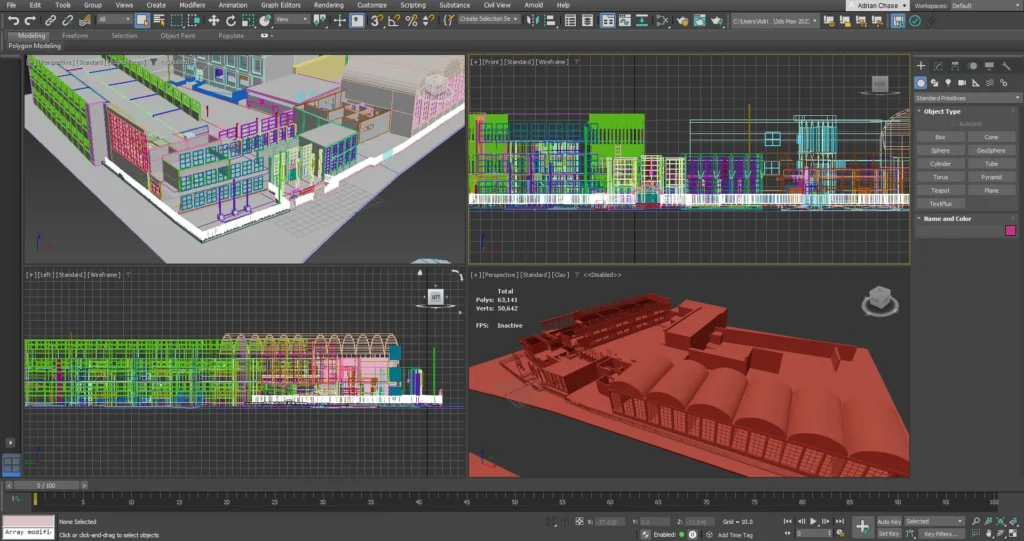Toggle the Spinner Snap icon
1024x541 pixels.
click(428, 21)
